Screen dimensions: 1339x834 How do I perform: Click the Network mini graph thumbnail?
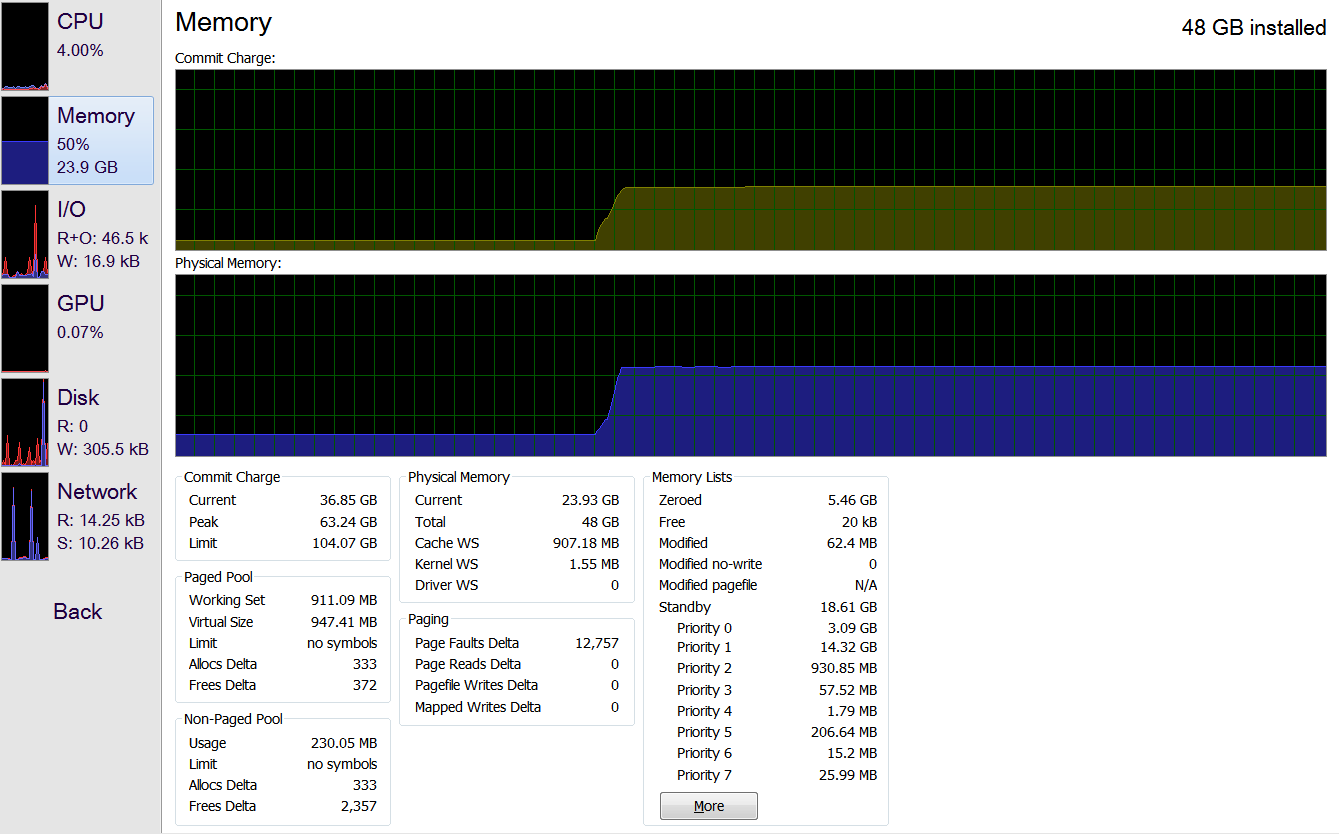(x=25, y=516)
